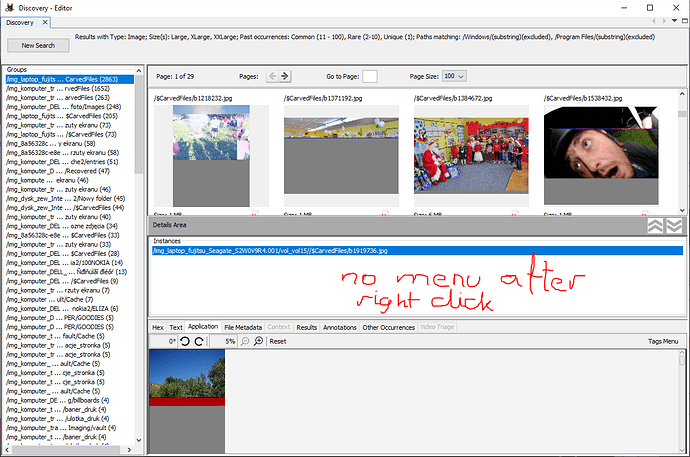Switch to the Annotations tab
The width and height of the screenshot is (690, 457).
tap(340, 327)
